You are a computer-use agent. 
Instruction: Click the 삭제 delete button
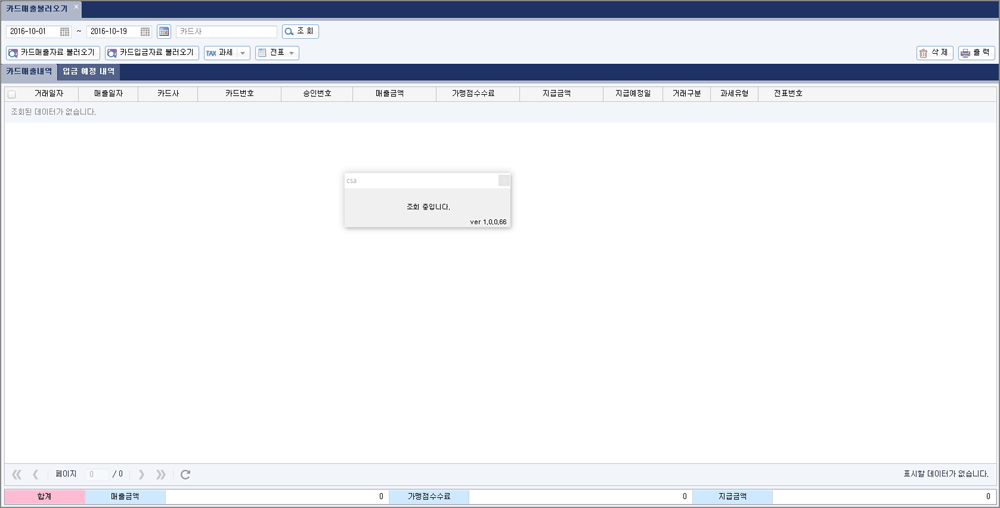tap(935, 53)
